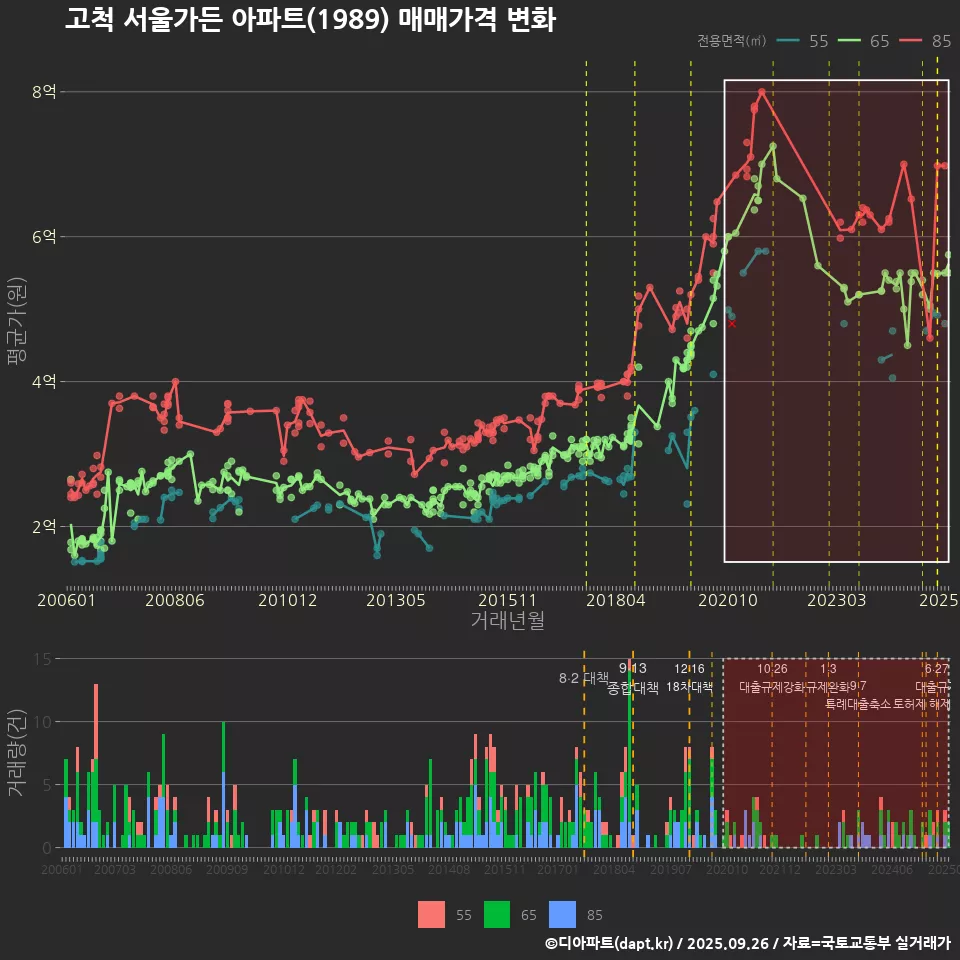Select the green 65 swatch in bottom legend
The height and width of the screenshot is (960, 960).
(497, 914)
